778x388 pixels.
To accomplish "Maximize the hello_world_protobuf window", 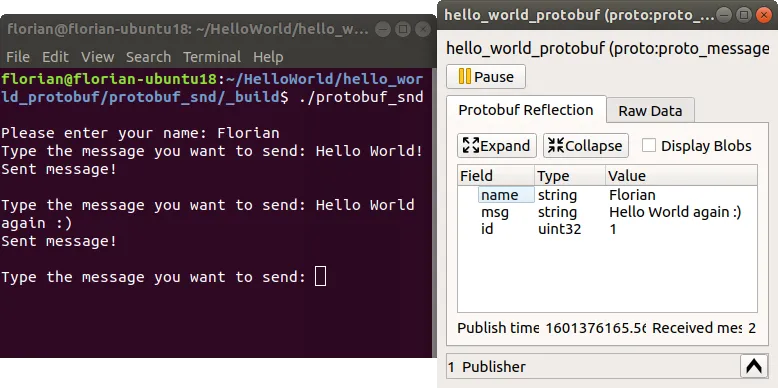I will [743, 15].
